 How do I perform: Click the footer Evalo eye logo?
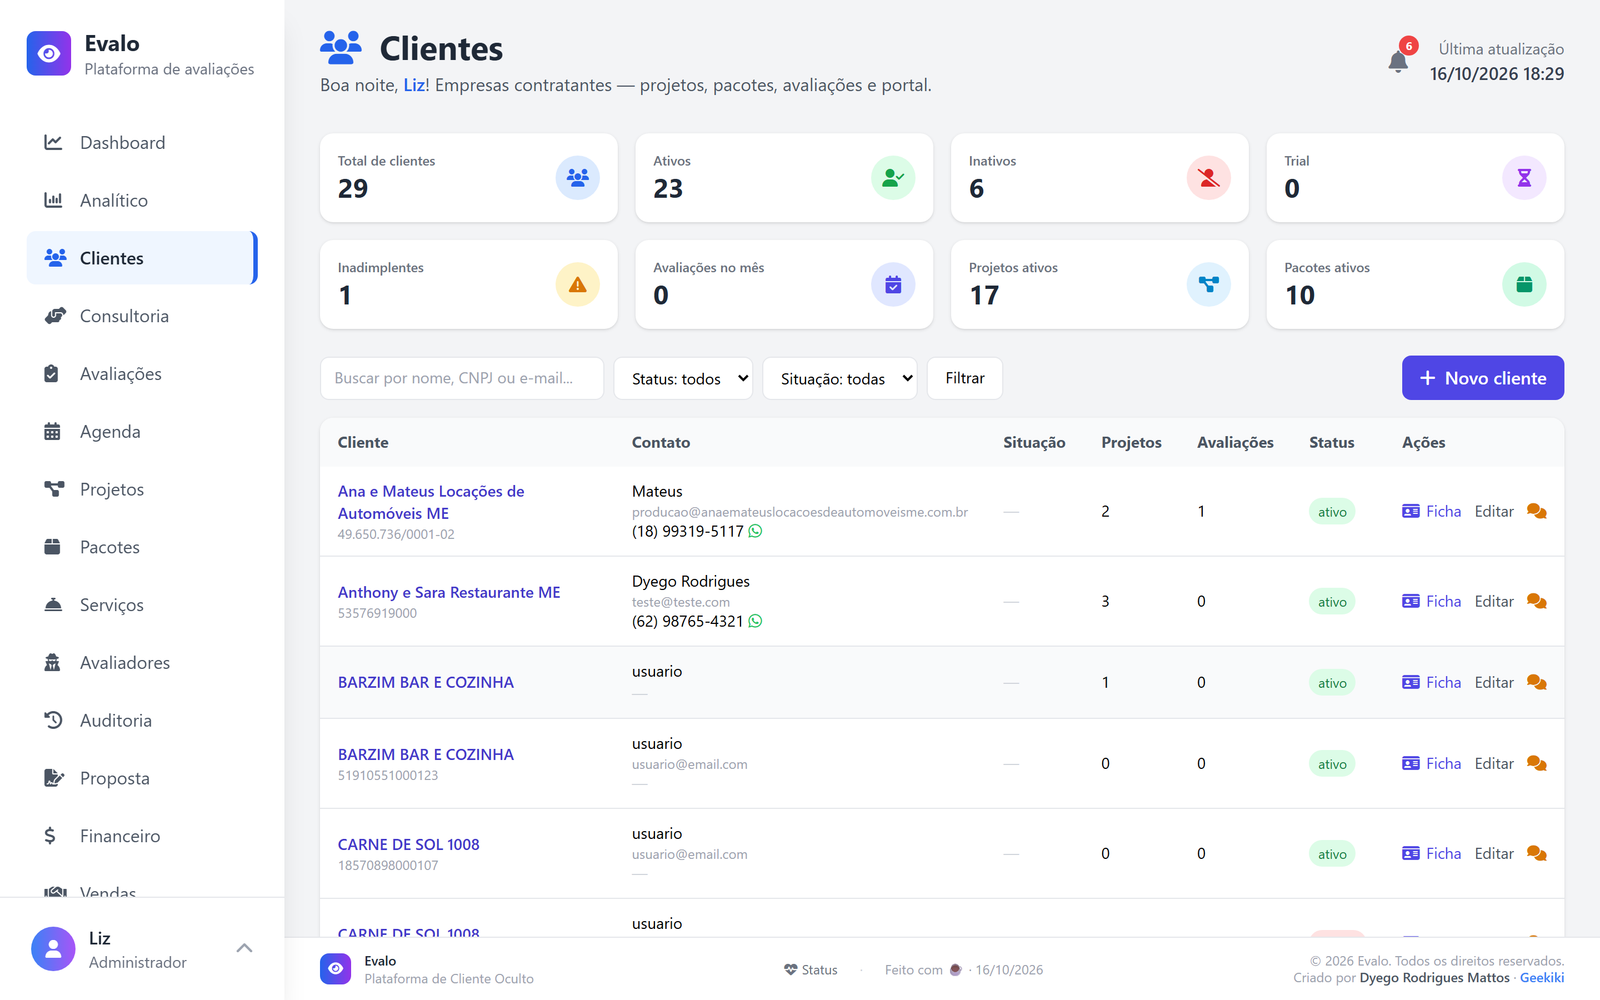336,969
